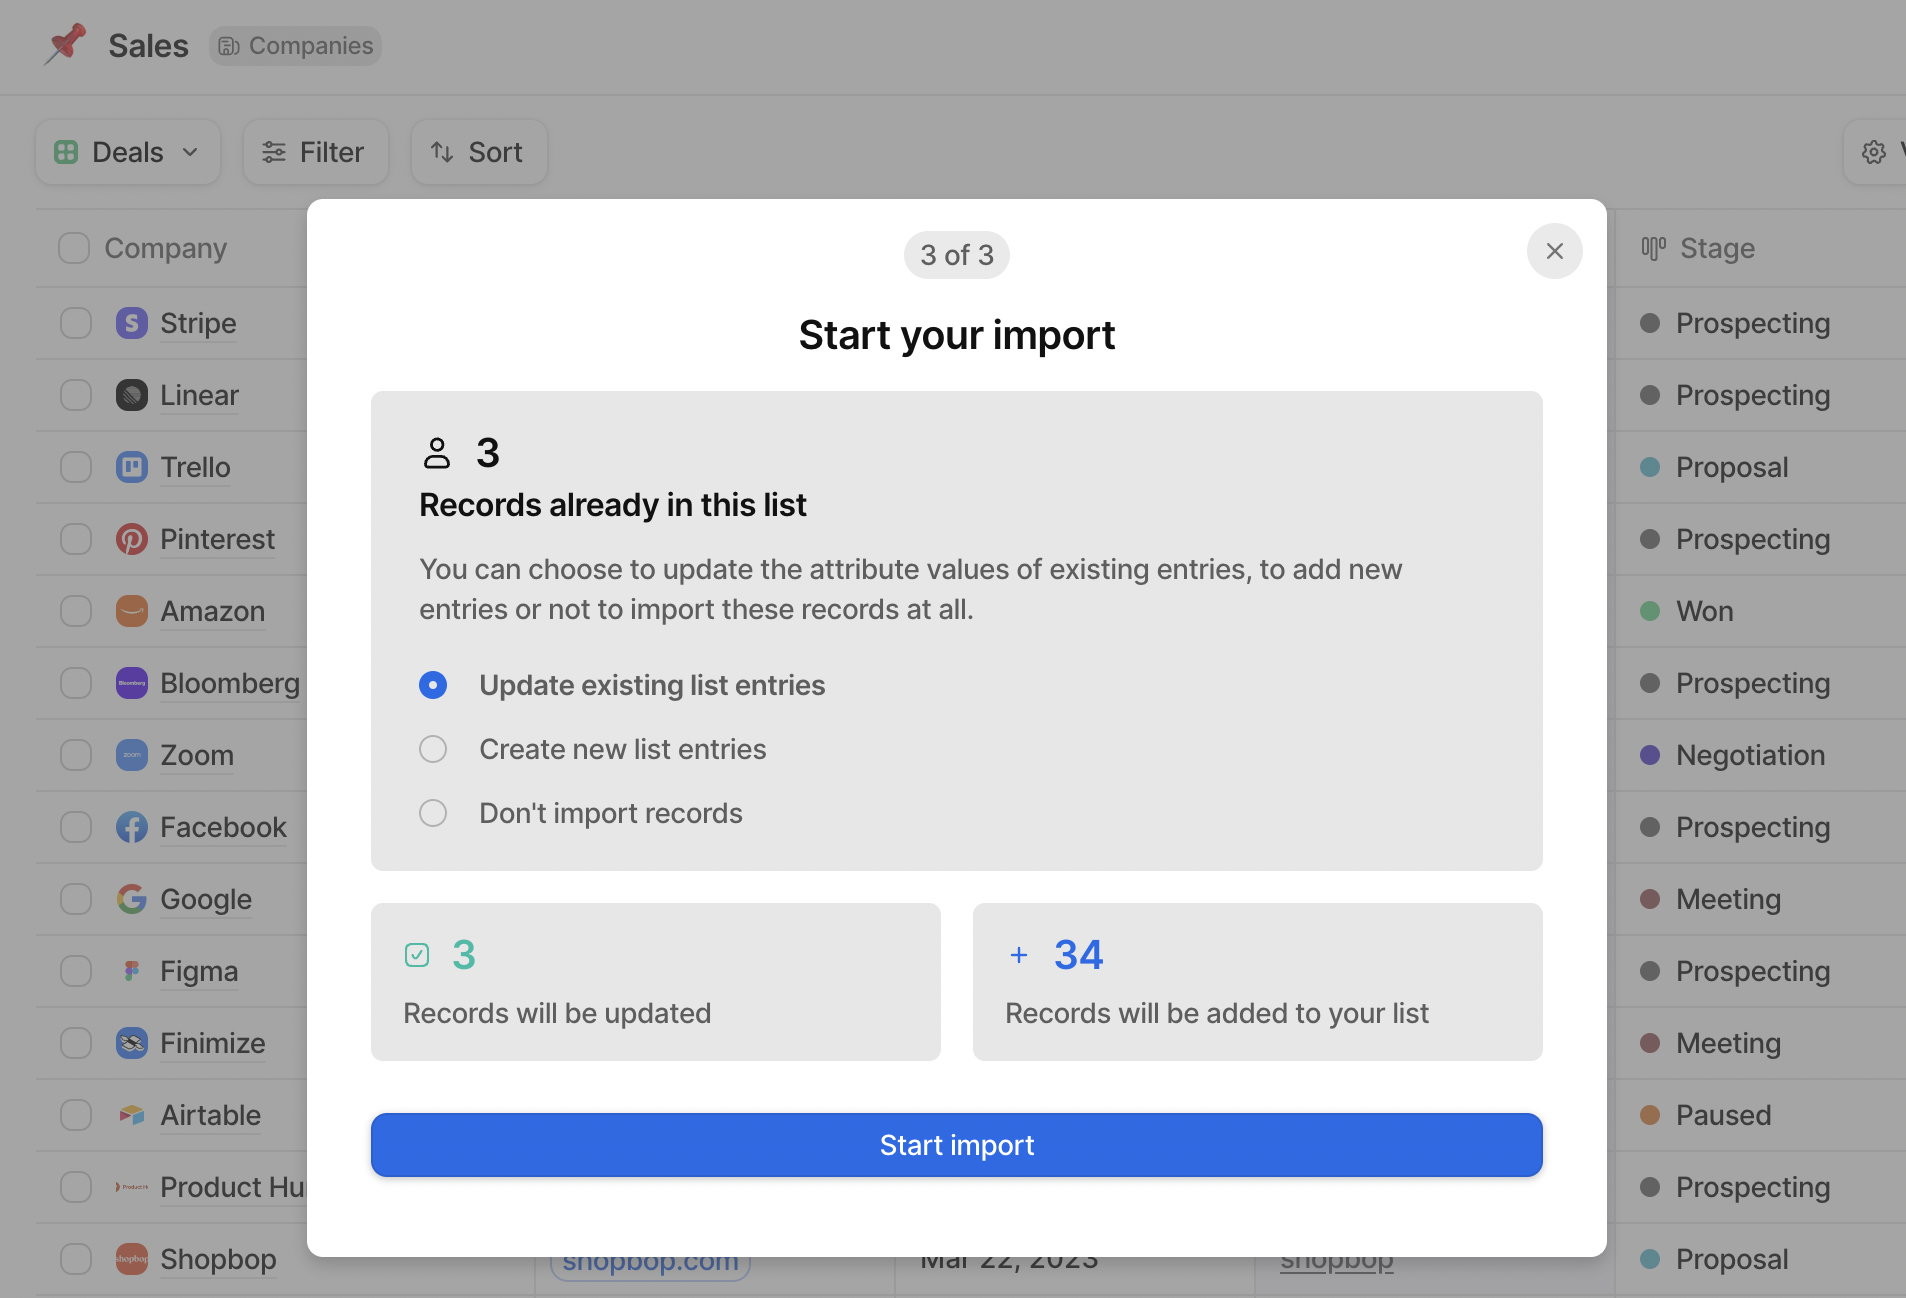Click the Sales pushpin icon
Viewport: 1906px width, 1298px height.
click(x=65, y=44)
